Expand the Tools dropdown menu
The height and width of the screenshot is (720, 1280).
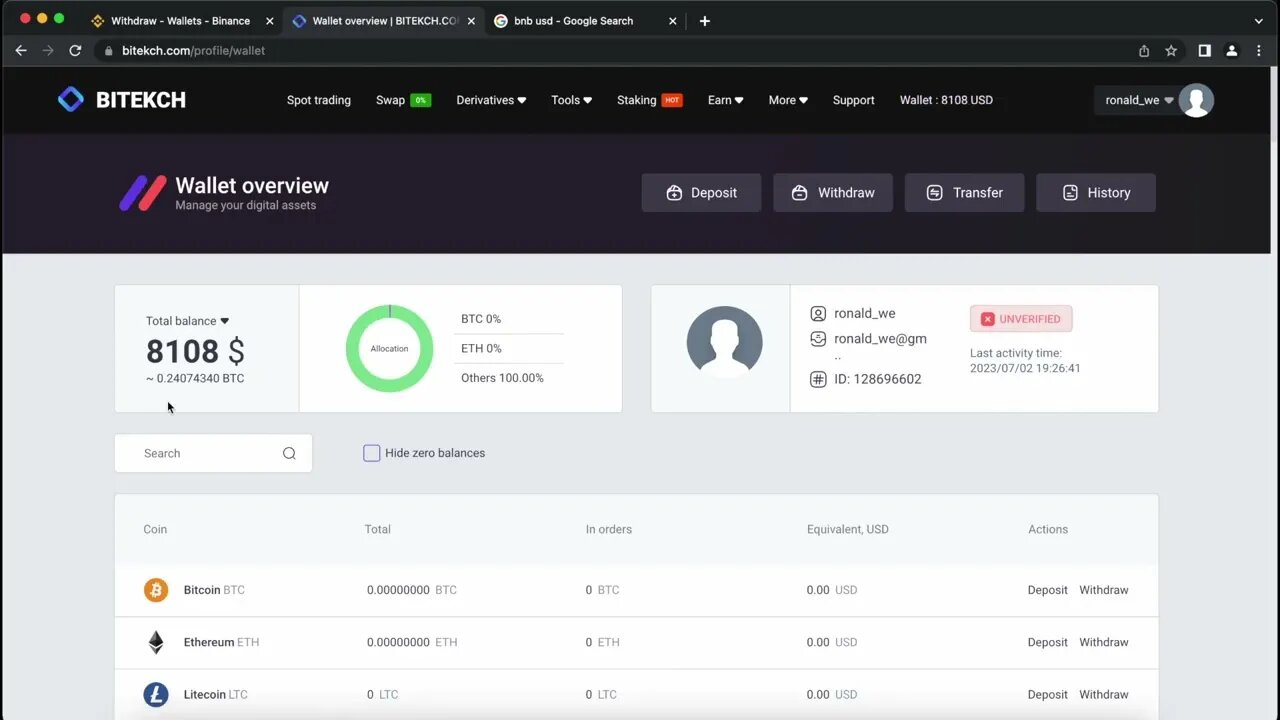pos(571,100)
